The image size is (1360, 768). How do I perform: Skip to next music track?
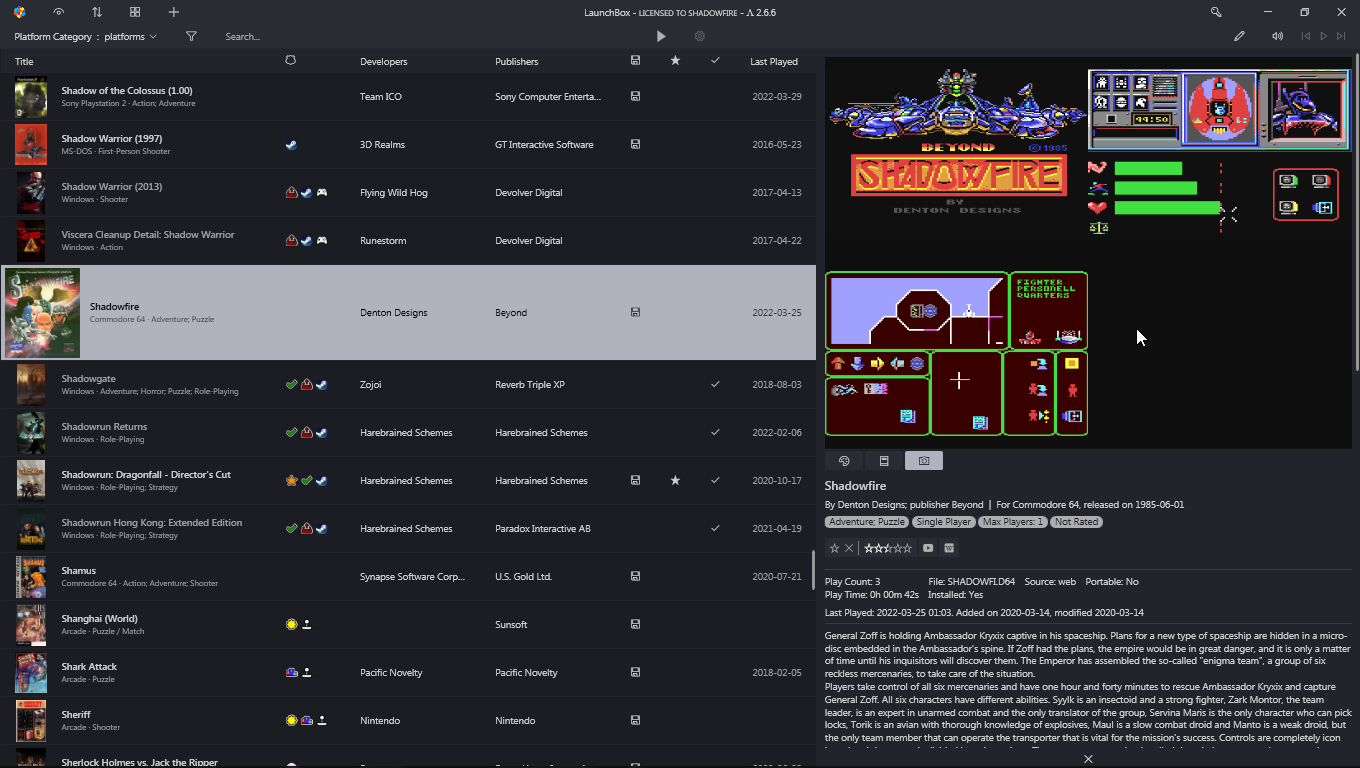1341,36
